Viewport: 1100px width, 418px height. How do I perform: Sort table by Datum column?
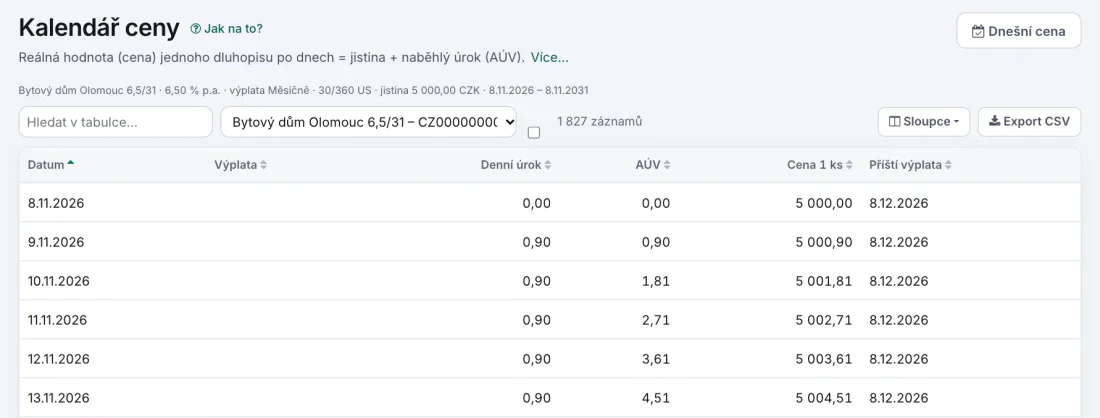click(x=51, y=165)
